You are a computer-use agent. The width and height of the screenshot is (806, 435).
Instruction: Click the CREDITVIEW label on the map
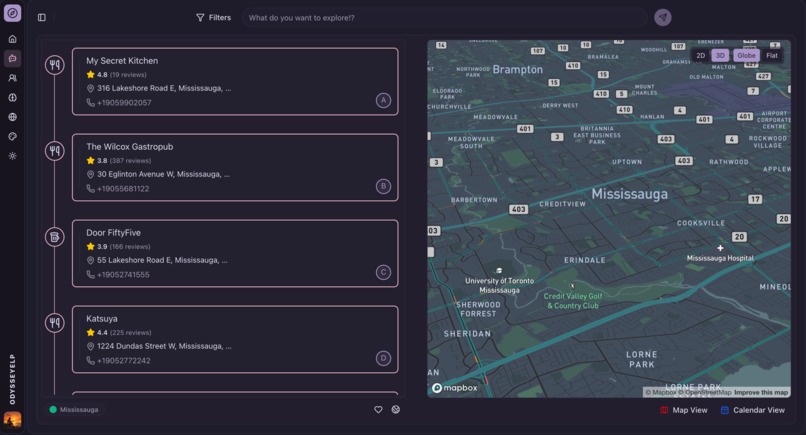(x=562, y=204)
